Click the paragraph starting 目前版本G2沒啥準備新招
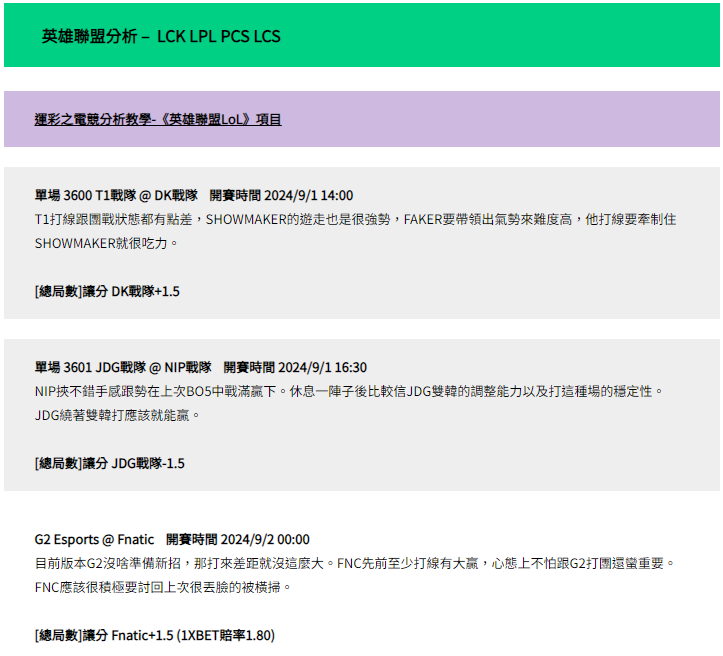 pyautogui.click(x=355, y=575)
